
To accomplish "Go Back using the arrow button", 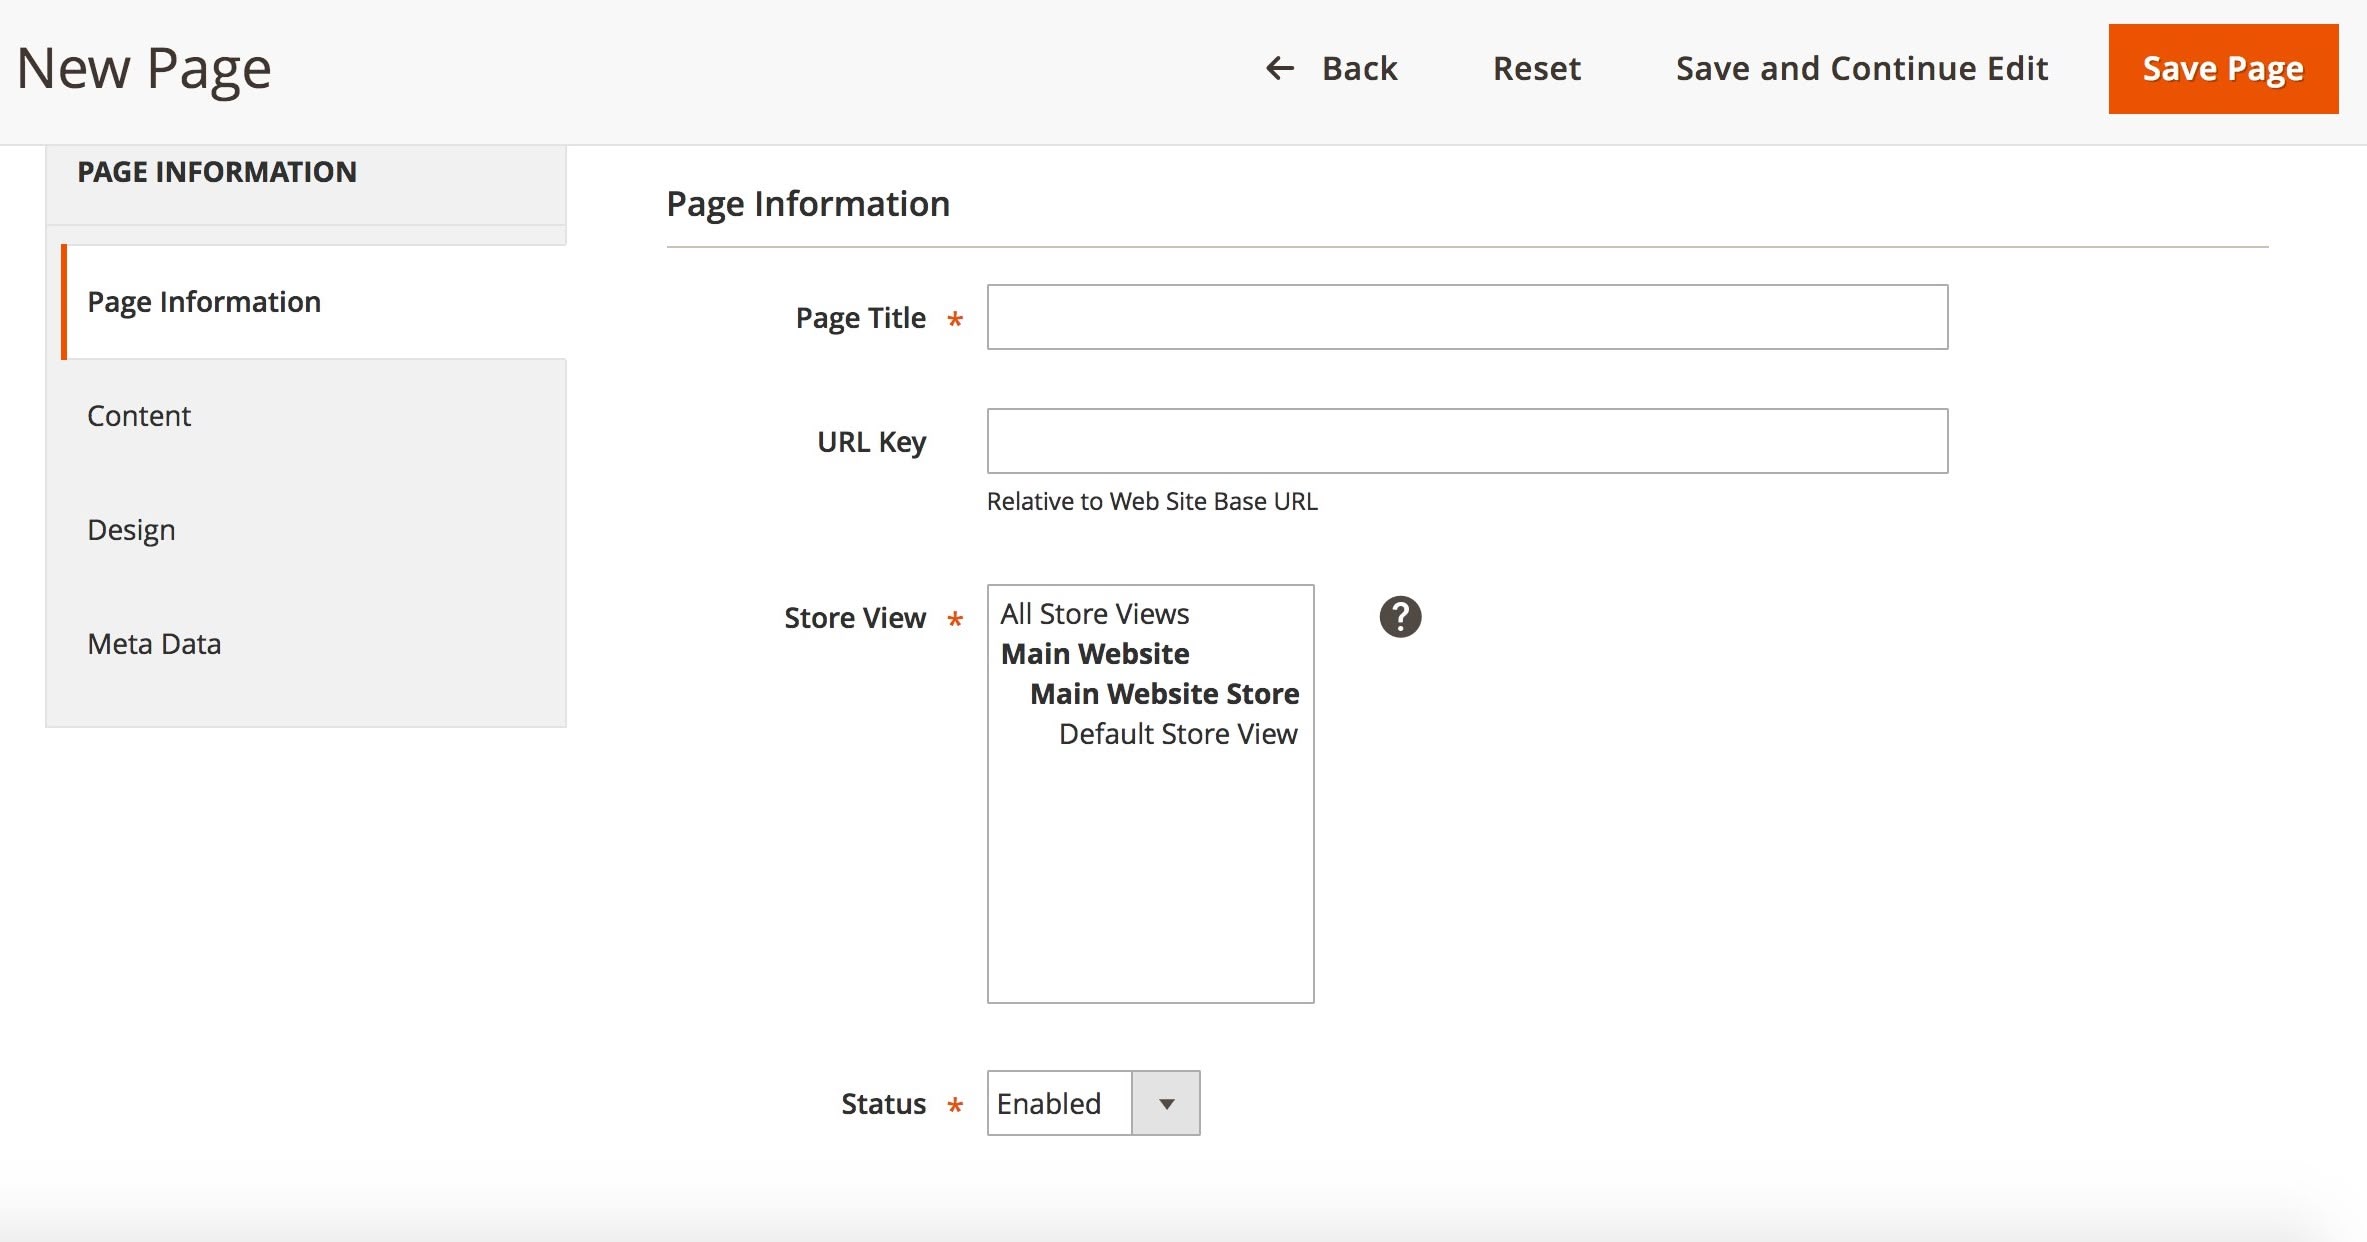I will pos(1331,69).
